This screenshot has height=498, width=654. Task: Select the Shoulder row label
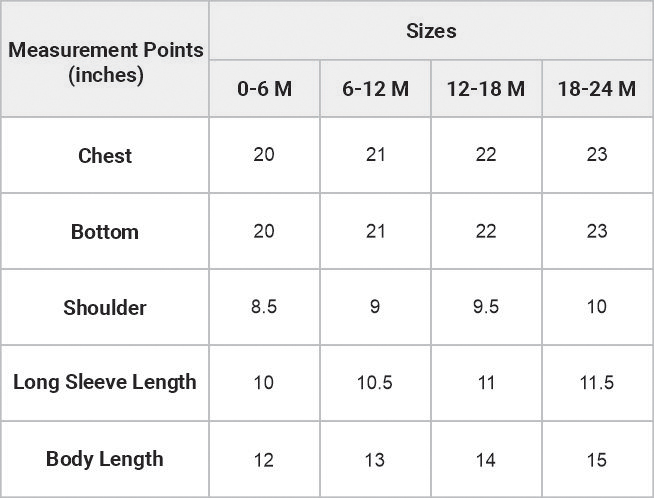(105, 307)
